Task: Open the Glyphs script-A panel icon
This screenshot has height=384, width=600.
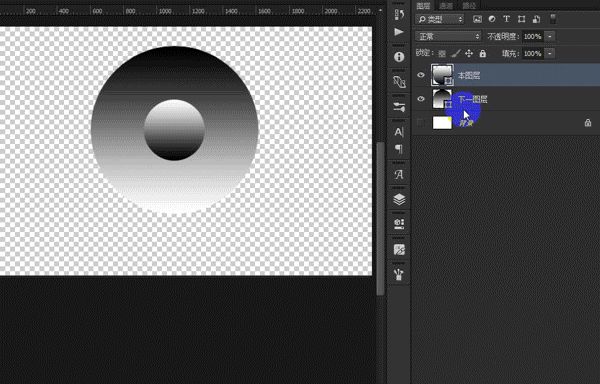Action: click(399, 174)
